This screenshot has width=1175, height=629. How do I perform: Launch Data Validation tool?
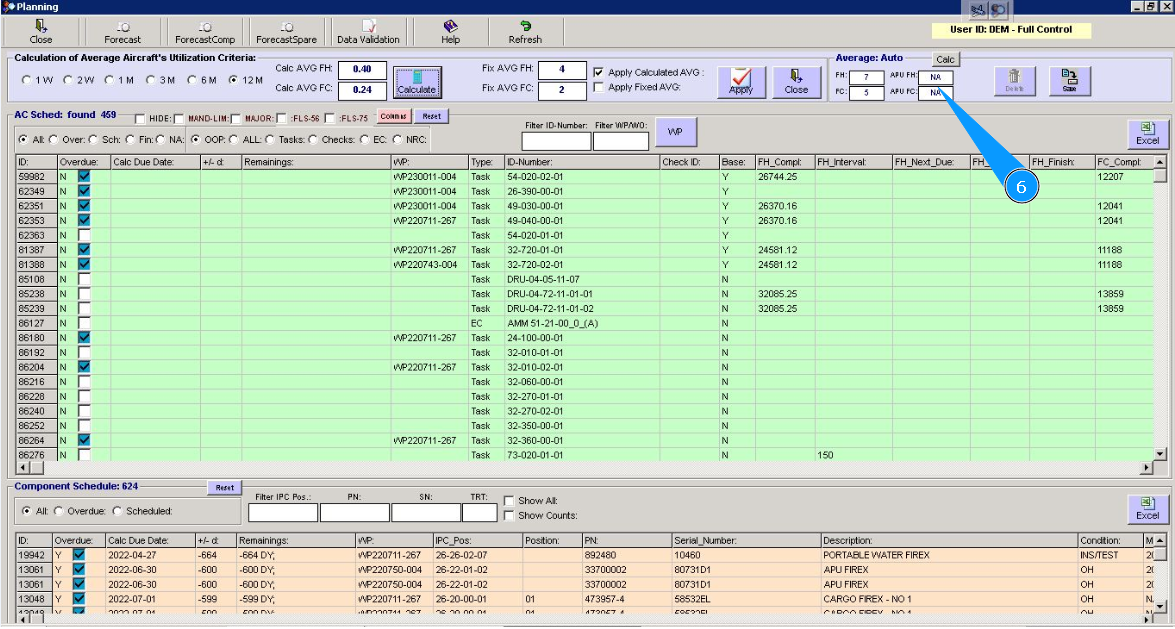click(x=368, y=31)
